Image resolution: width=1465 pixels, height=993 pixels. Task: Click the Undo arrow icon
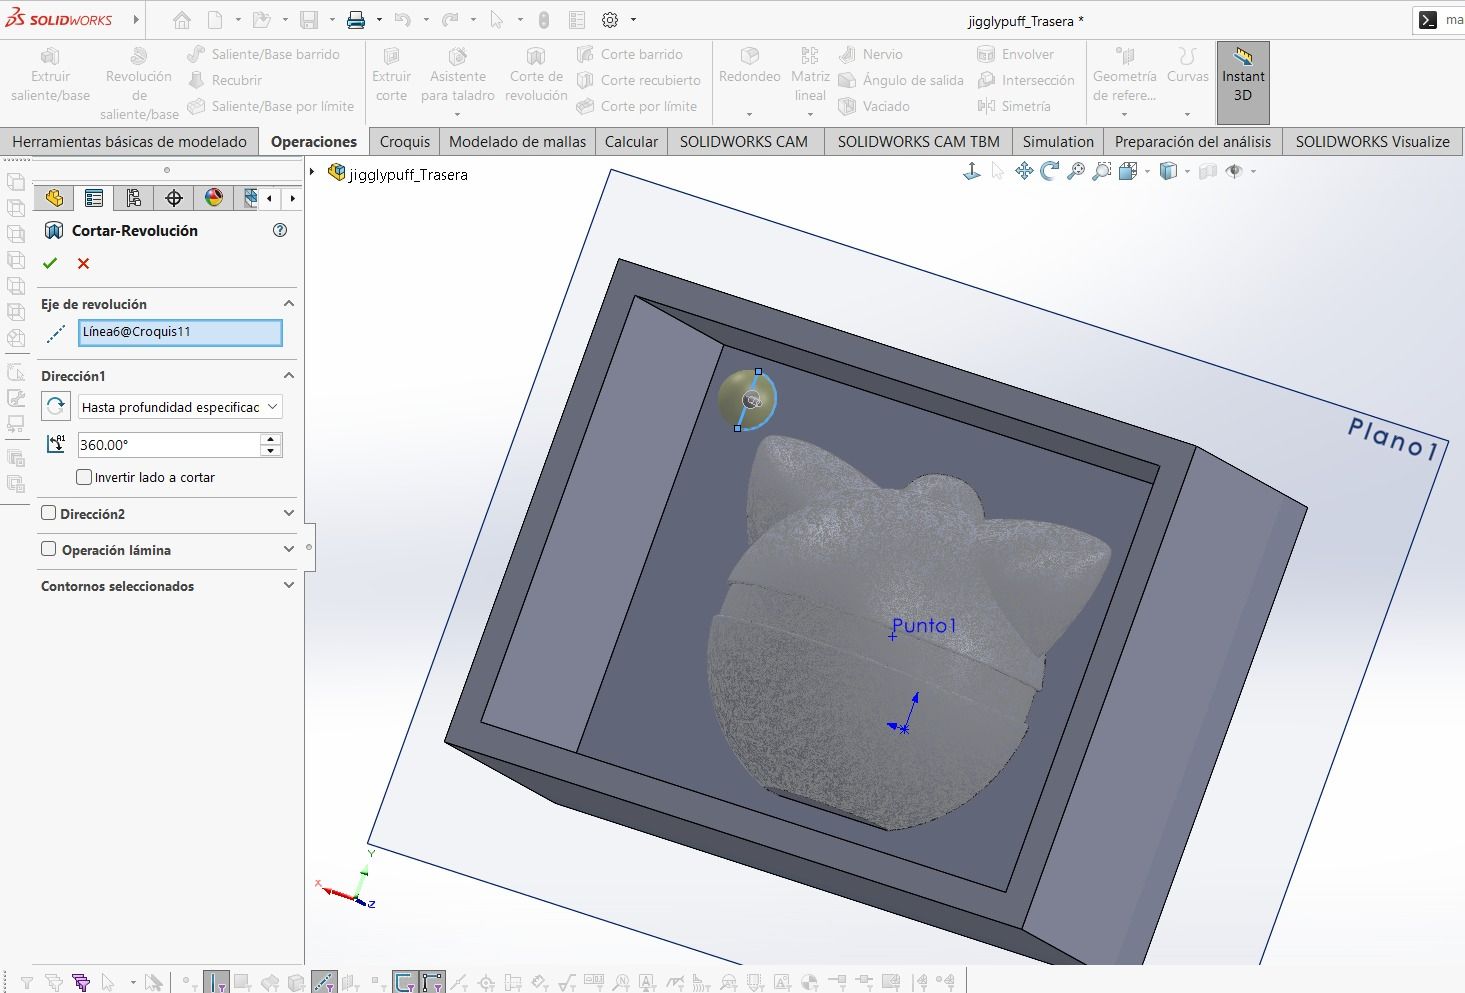(402, 20)
